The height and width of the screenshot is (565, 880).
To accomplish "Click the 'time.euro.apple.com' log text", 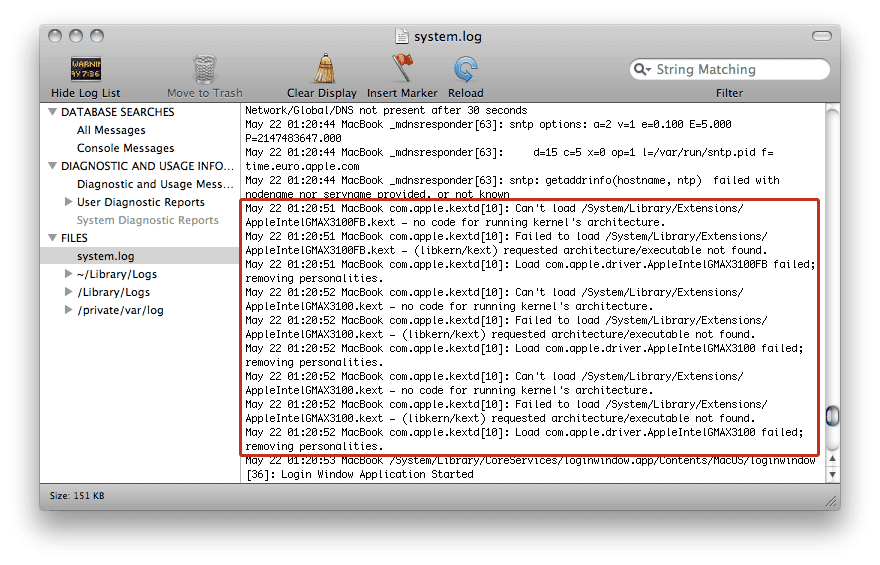I will (x=302, y=166).
